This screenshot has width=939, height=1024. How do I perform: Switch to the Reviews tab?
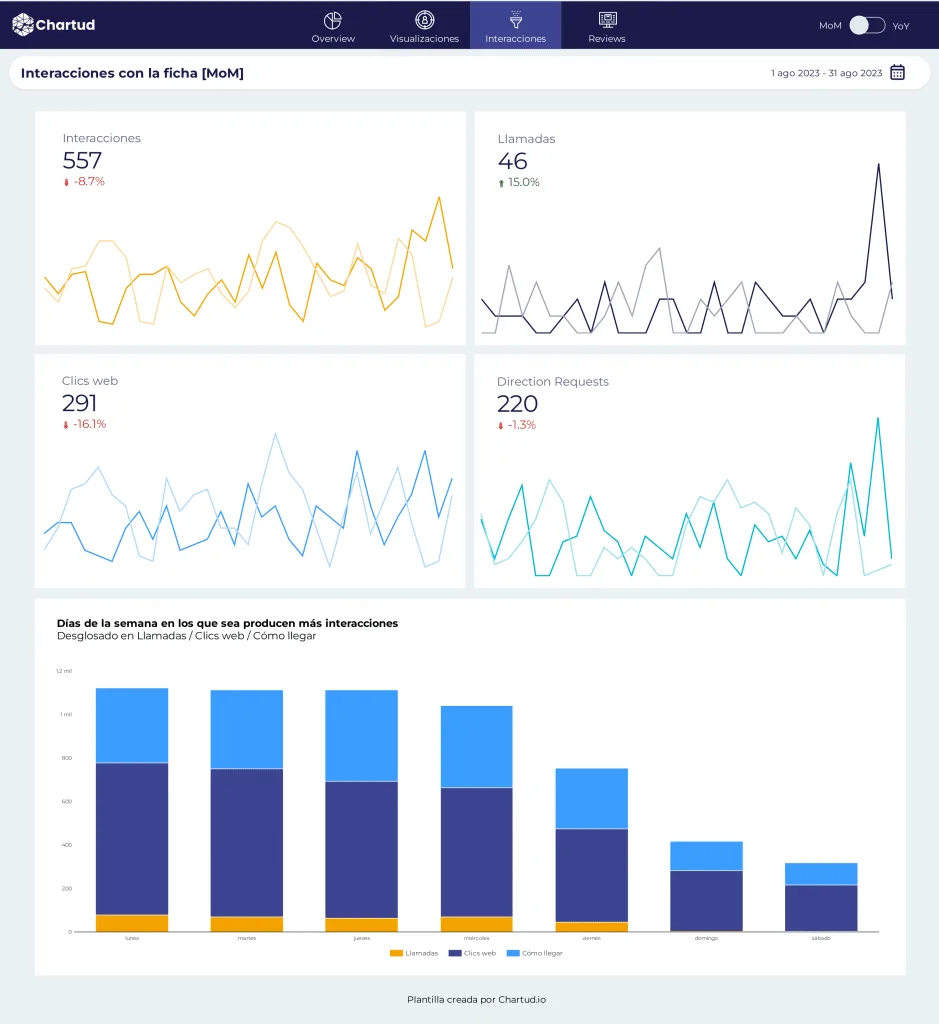click(x=607, y=39)
